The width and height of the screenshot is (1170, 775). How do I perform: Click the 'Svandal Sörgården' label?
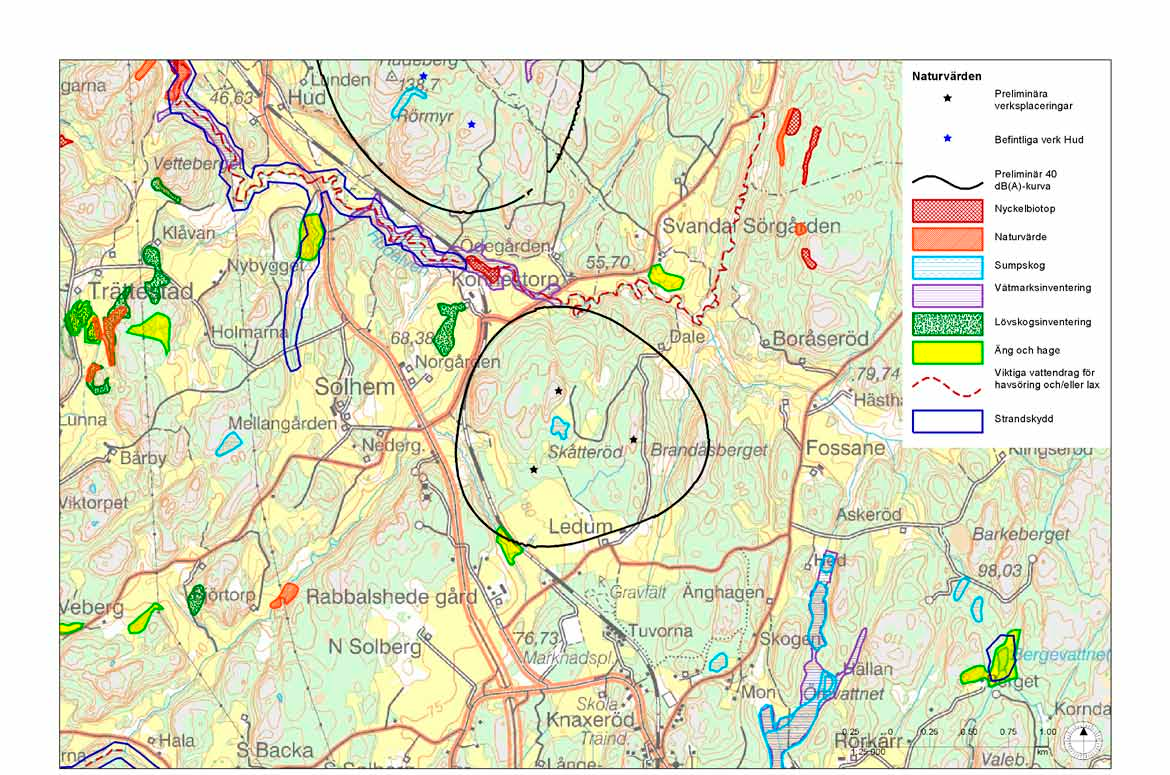tap(751, 226)
